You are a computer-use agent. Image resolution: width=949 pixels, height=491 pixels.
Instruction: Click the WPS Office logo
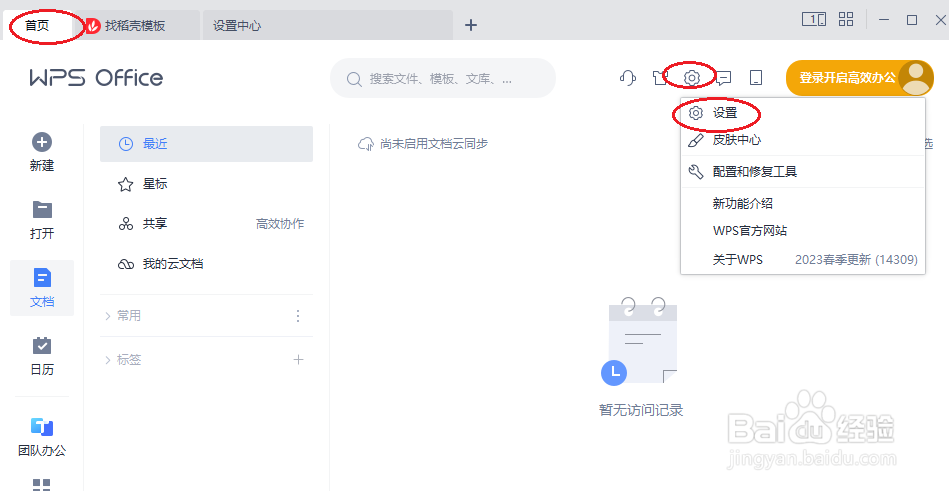click(x=96, y=78)
